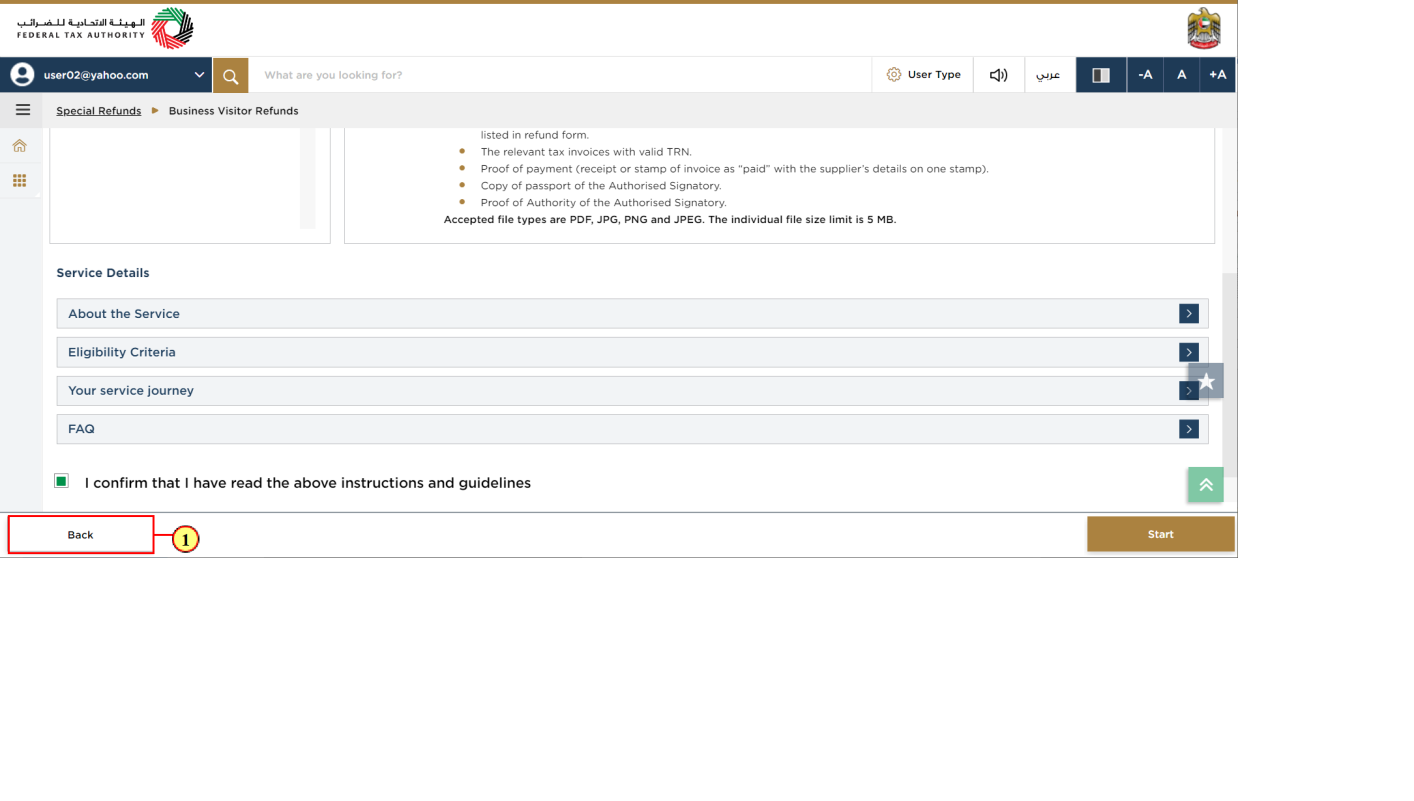Viewport: 1414px width, 801px height.
Task: Click the Start button
Action: point(1160,534)
